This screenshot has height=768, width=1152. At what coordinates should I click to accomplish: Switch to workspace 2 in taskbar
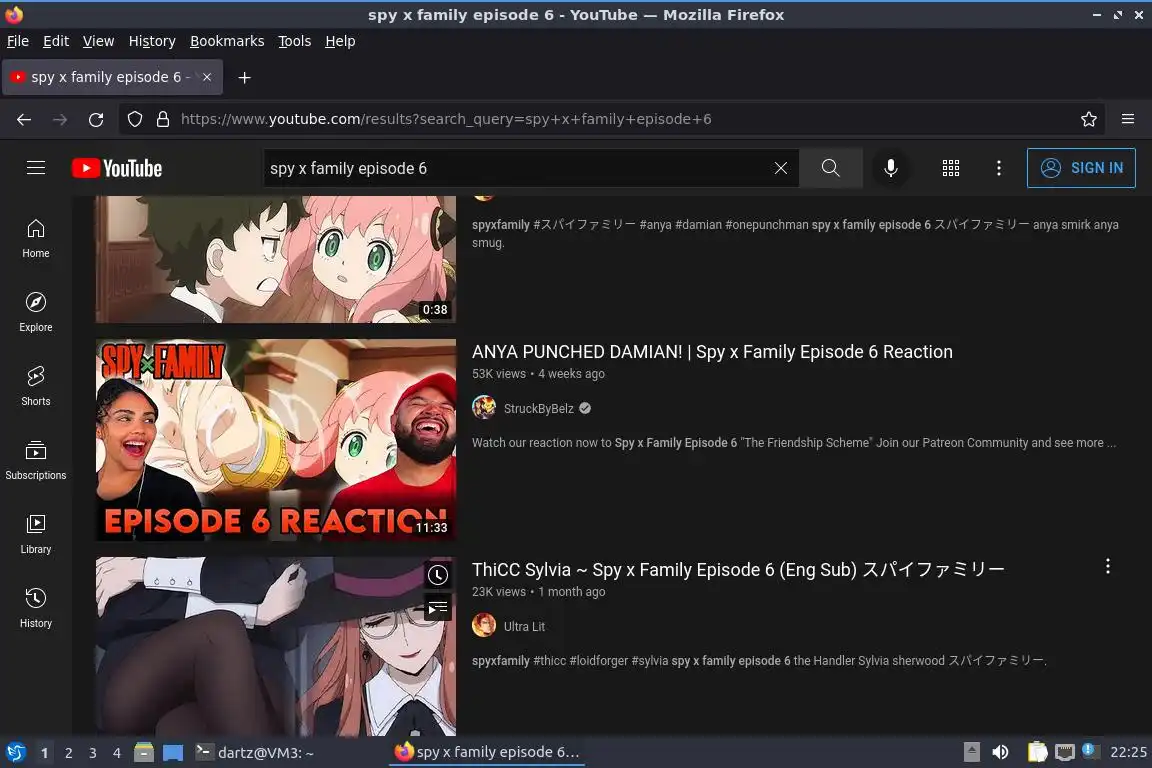pos(68,753)
